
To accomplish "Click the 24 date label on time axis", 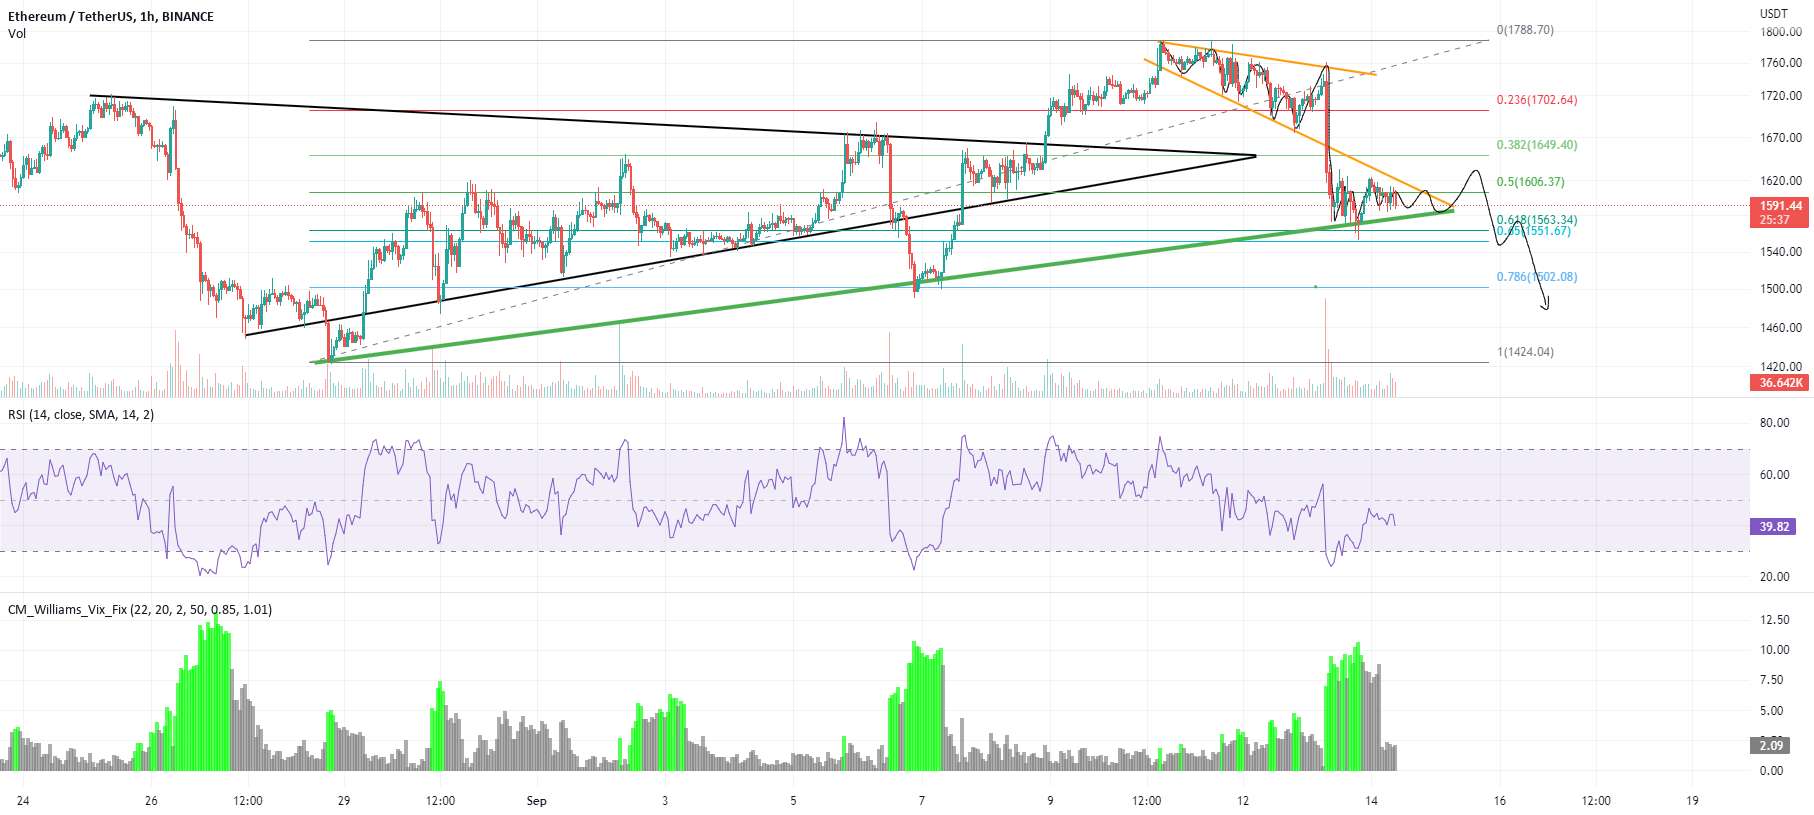I will [x=23, y=801].
